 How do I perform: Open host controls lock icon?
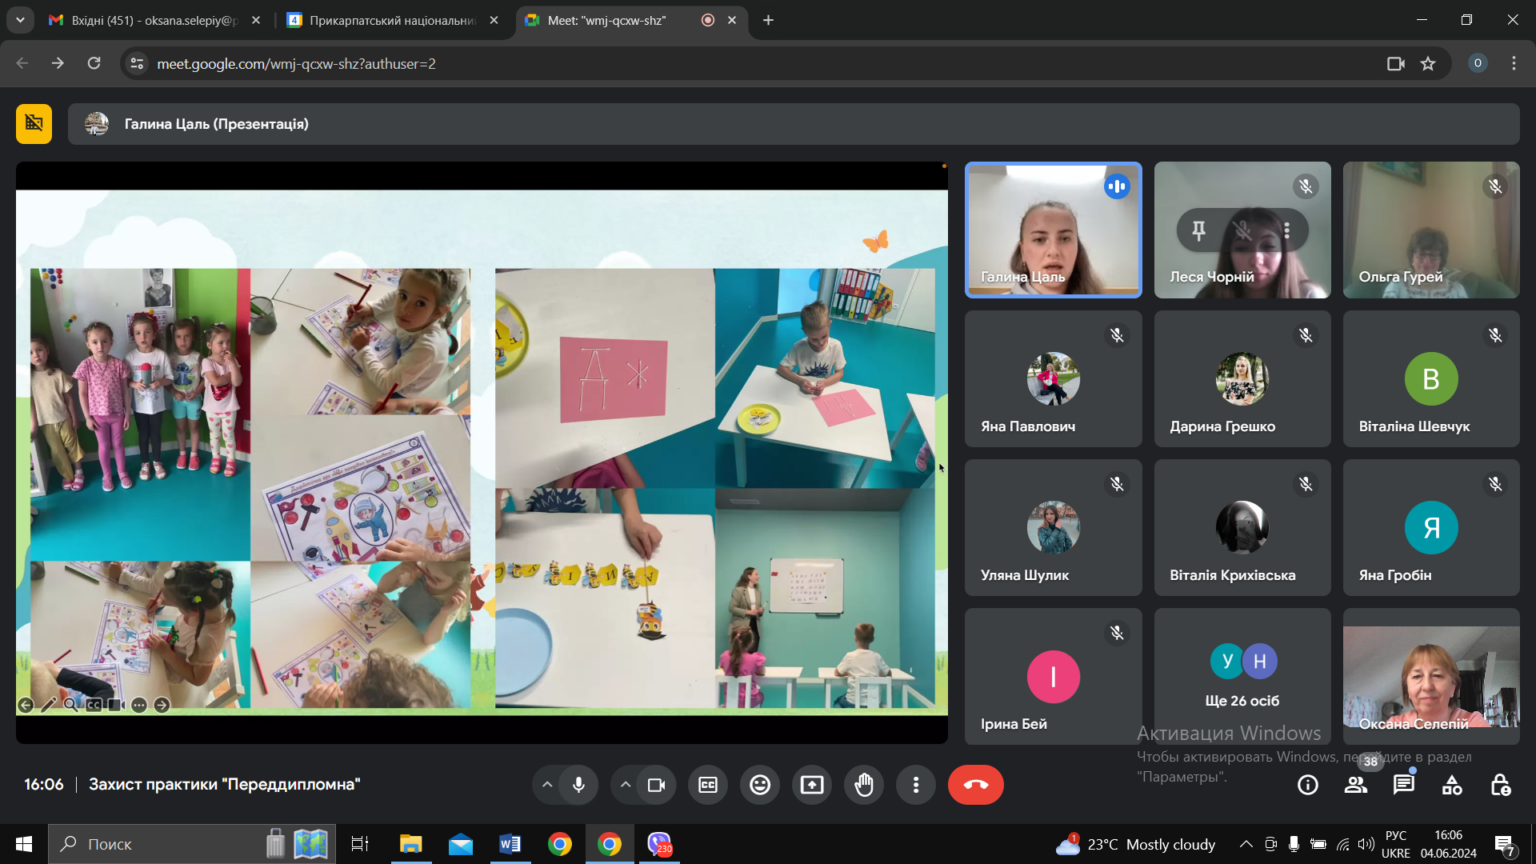click(1500, 785)
